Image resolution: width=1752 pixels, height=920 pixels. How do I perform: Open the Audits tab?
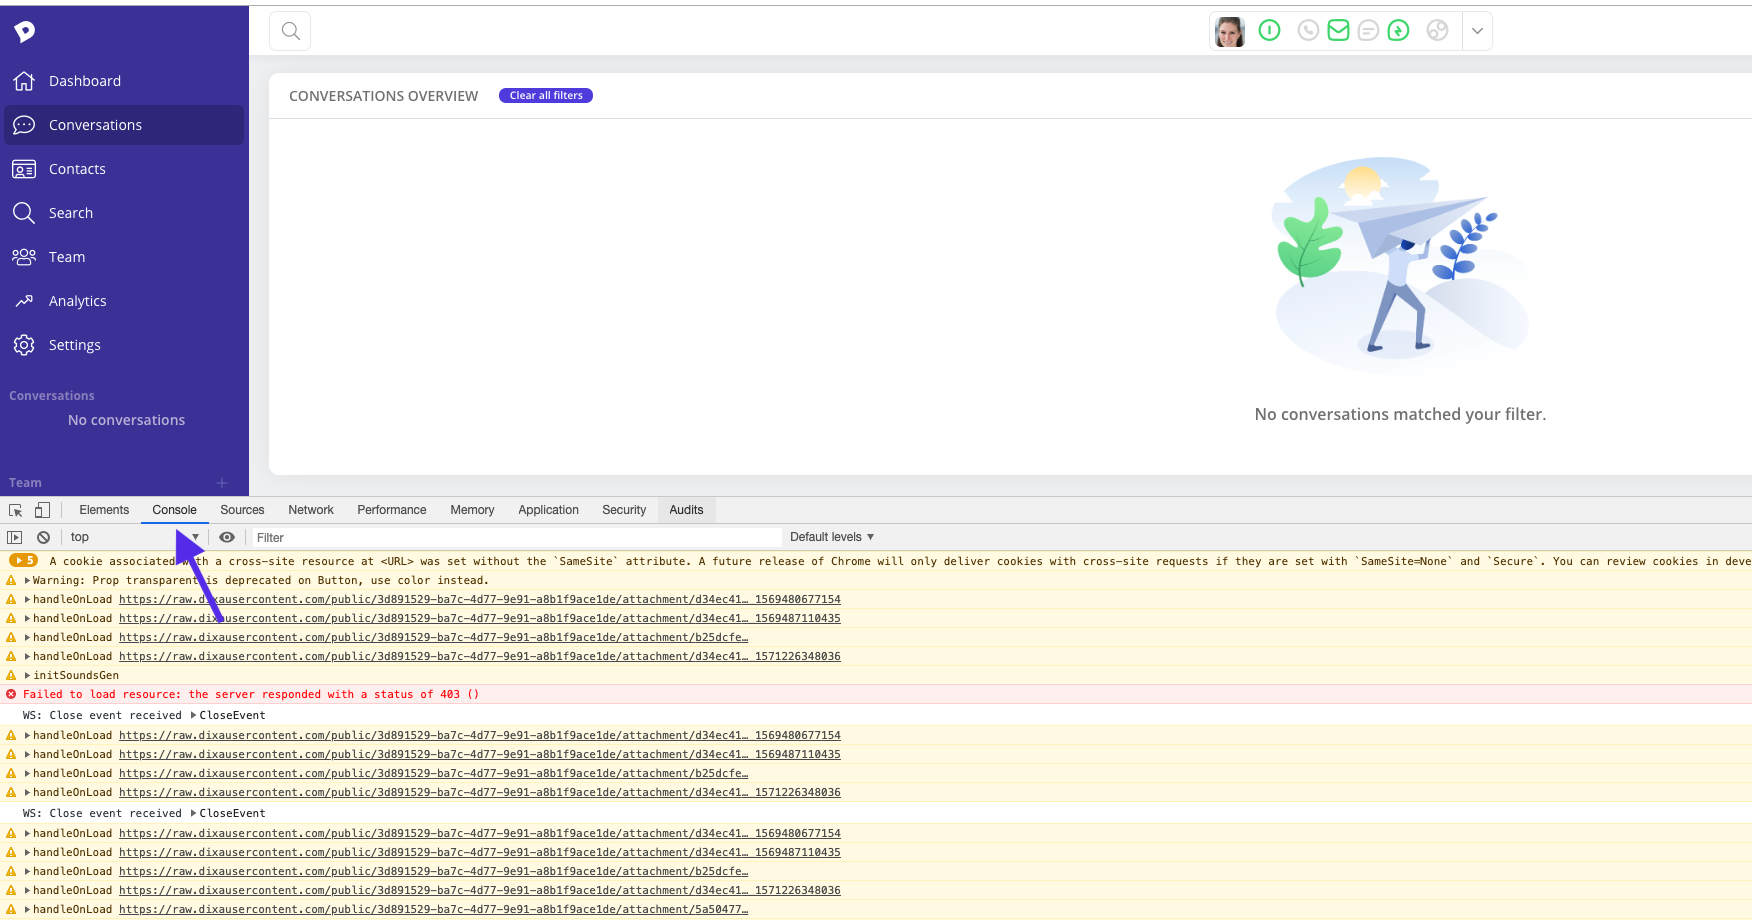click(686, 510)
